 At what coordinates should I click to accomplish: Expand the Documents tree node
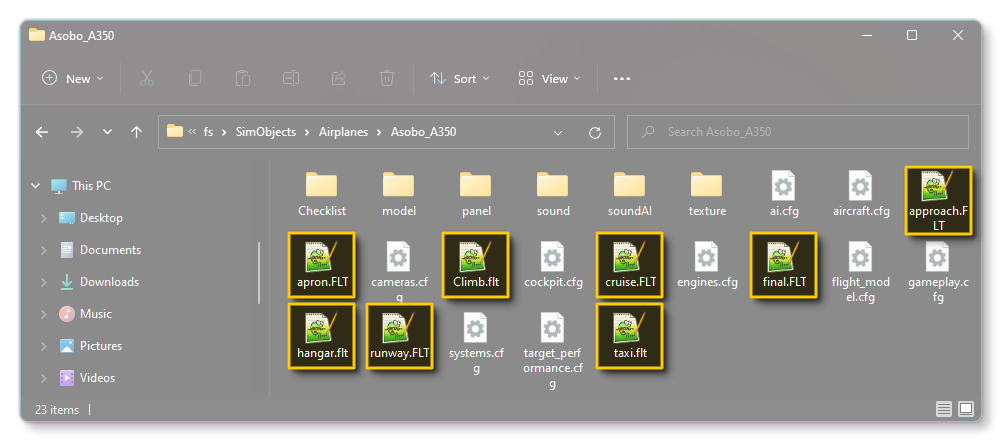coord(44,250)
